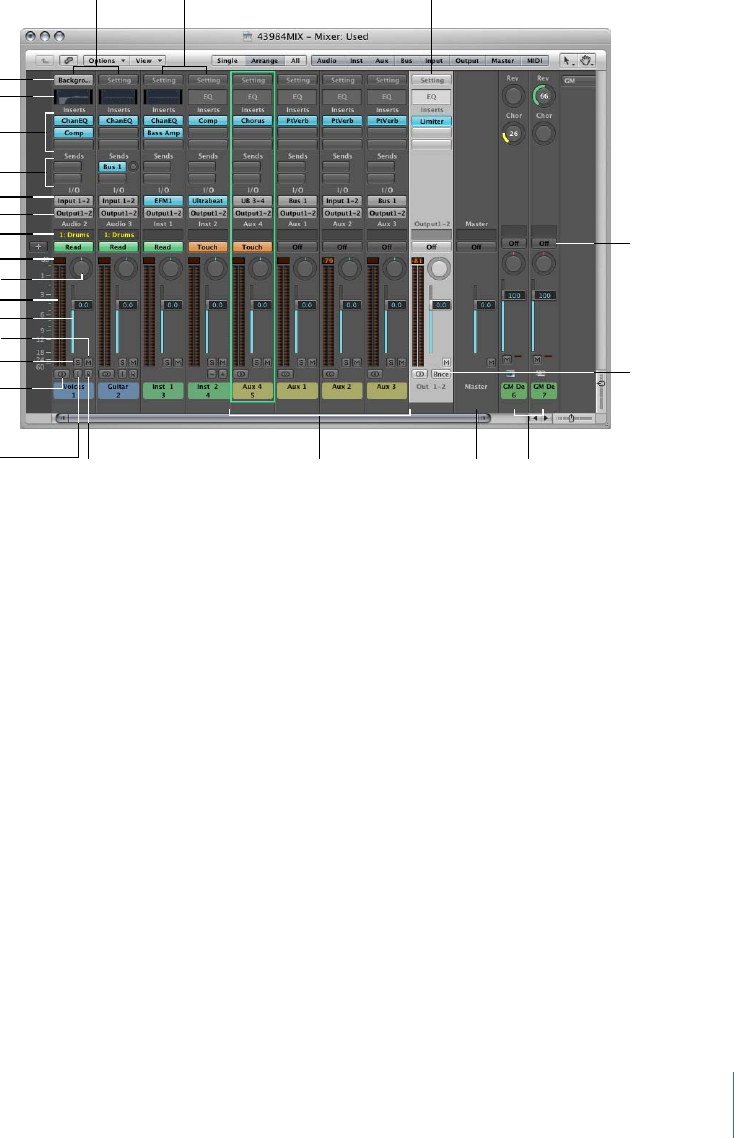Toggle the Master channel filter button
Image resolution: width=734 pixels, height=1138 pixels.
point(502,61)
